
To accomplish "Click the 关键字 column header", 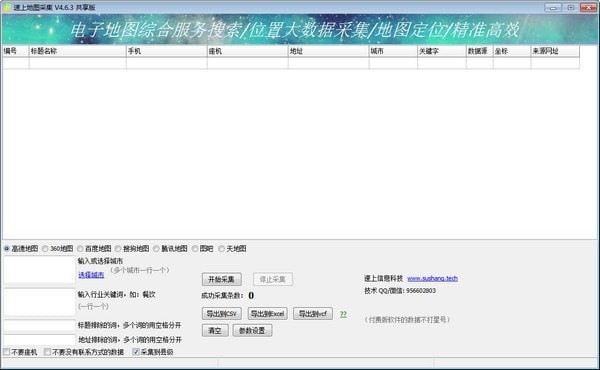I will pyautogui.click(x=442, y=51).
